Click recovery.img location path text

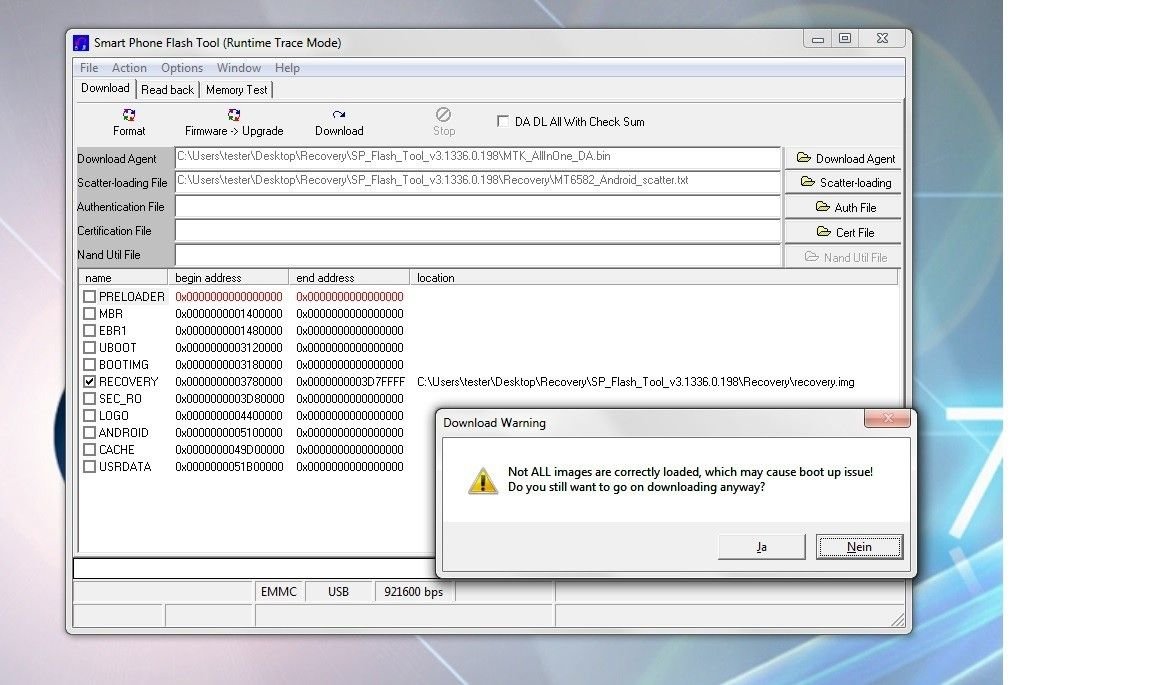tap(636, 381)
